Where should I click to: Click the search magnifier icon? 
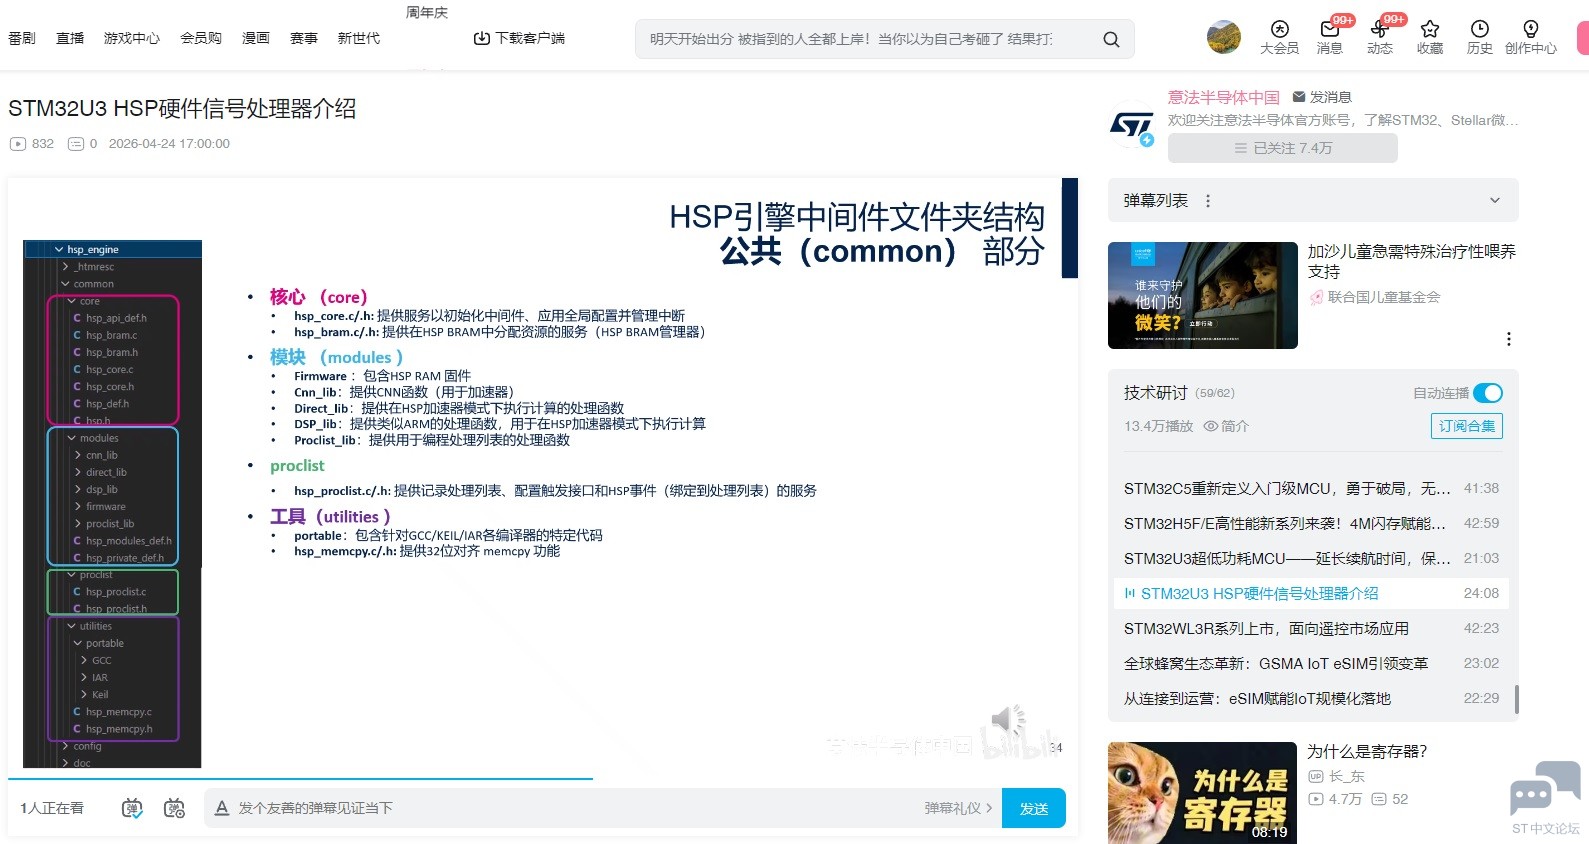1111,39
